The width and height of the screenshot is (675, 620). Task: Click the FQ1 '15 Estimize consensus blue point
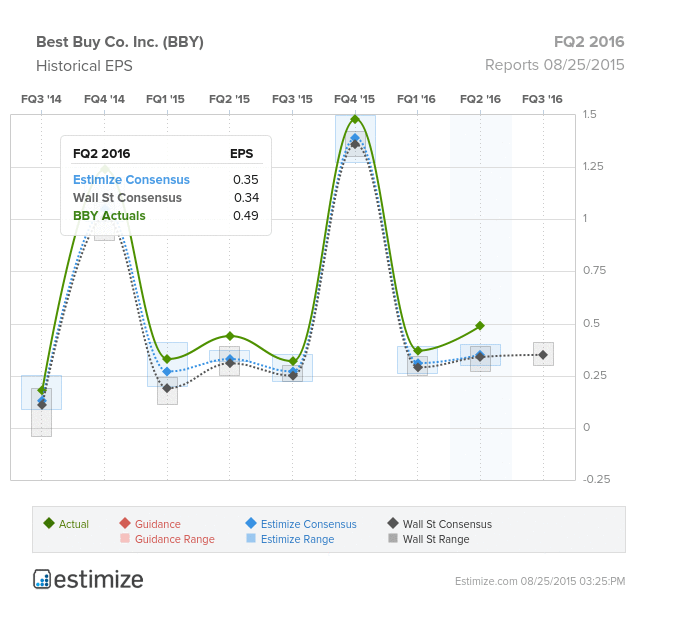click(167, 372)
